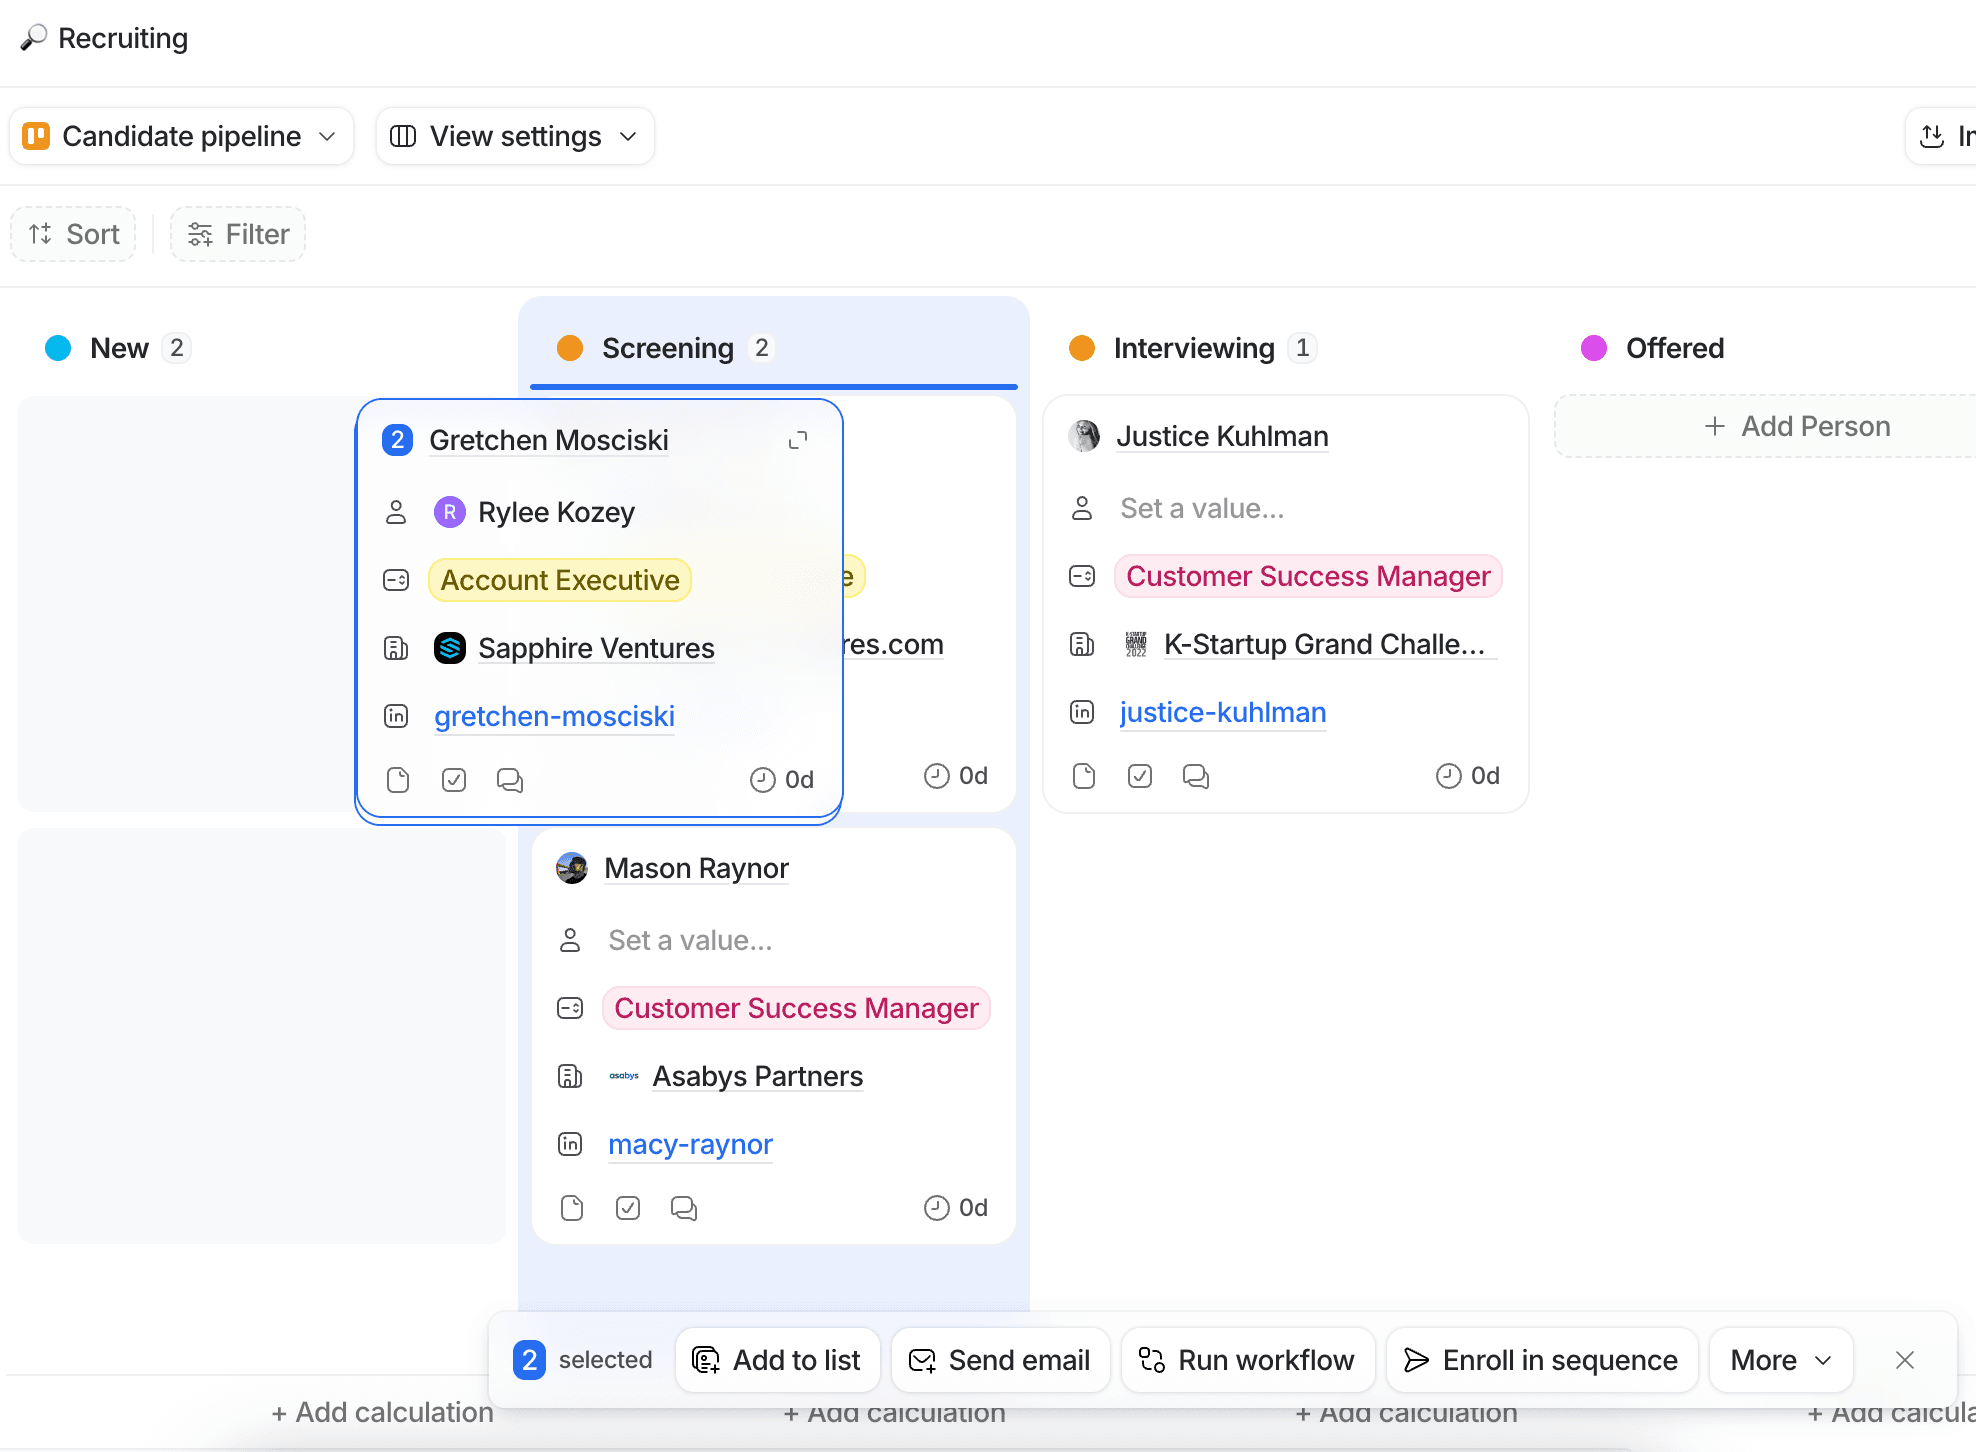This screenshot has width=1976, height=1452.
Task: Open the View settings dropdown
Action: tap(514, 135)
